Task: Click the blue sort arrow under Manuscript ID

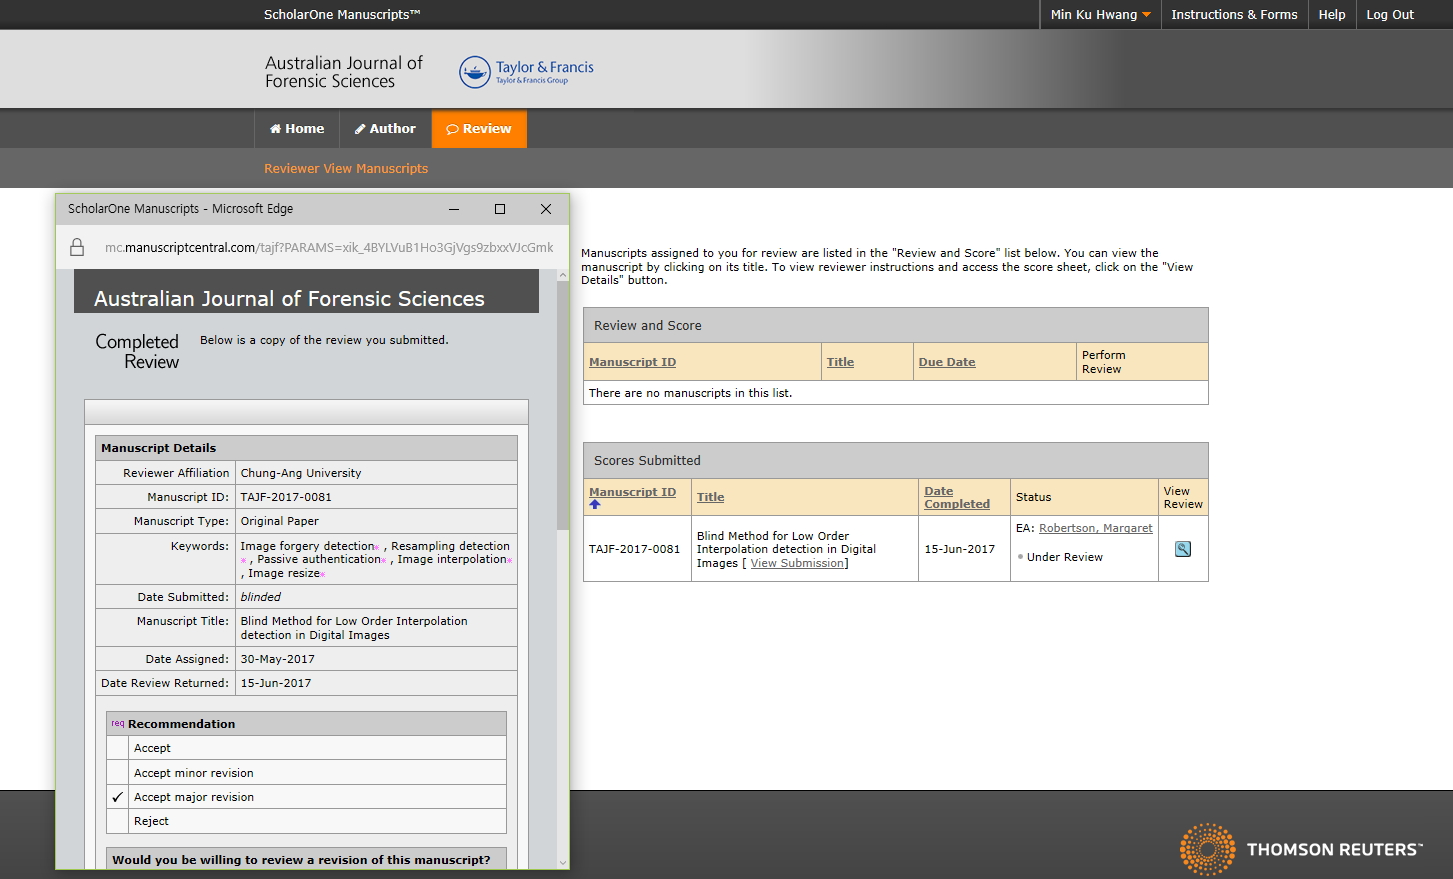Action: [595, 505]
